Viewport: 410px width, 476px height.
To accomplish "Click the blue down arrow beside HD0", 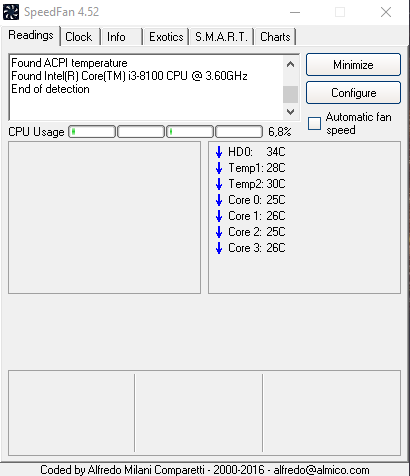I will click(219, 152).
